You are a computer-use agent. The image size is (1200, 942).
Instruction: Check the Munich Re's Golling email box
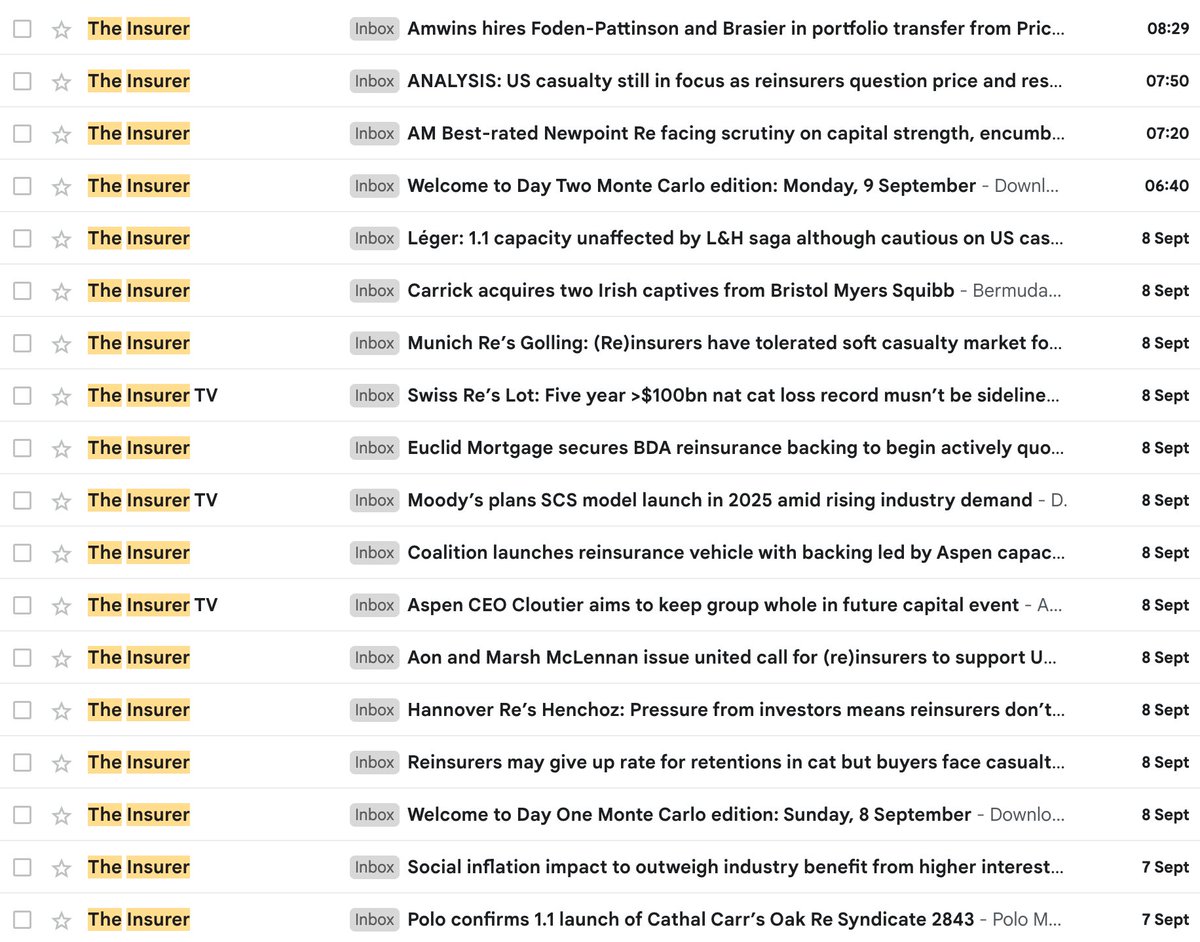(22, 343)
